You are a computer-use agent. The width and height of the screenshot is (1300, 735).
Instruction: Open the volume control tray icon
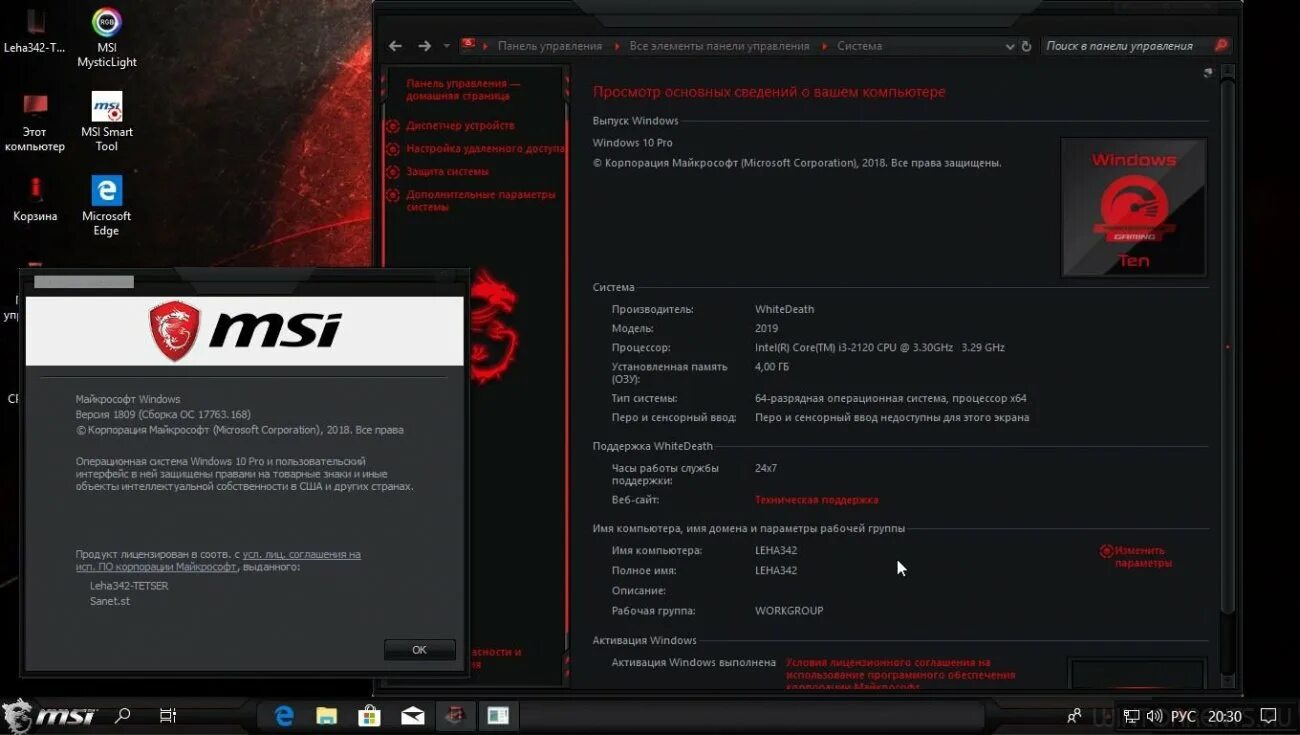pos(1154,716)
